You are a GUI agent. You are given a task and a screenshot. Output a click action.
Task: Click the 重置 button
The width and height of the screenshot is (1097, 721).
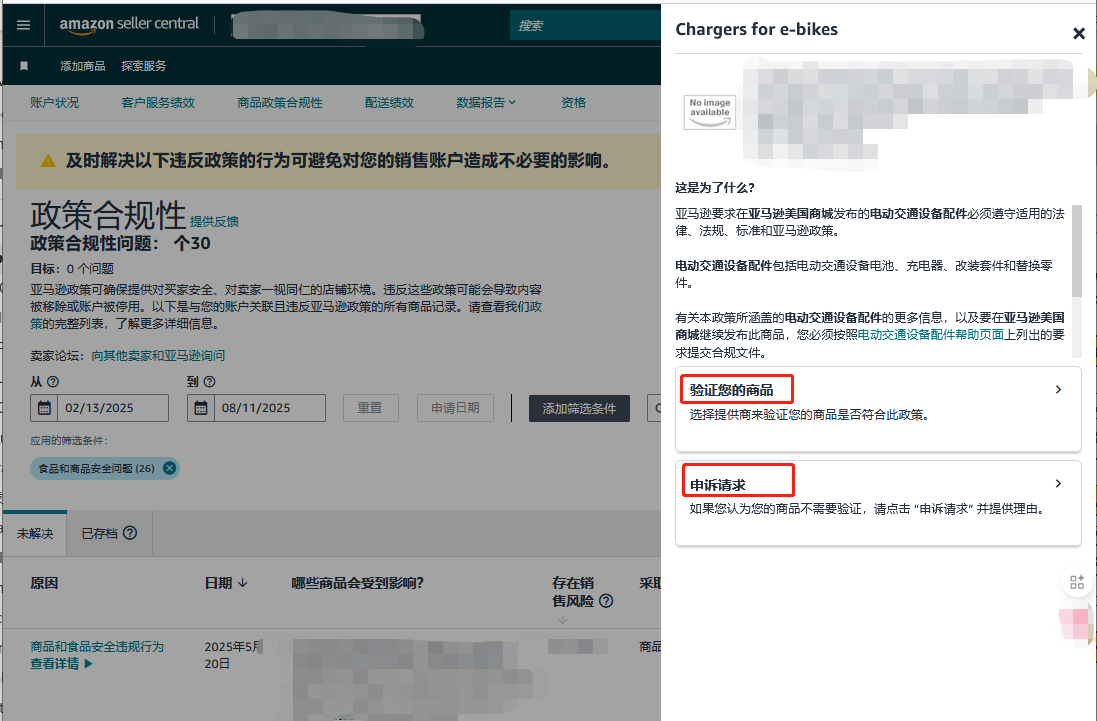point(371,408)
